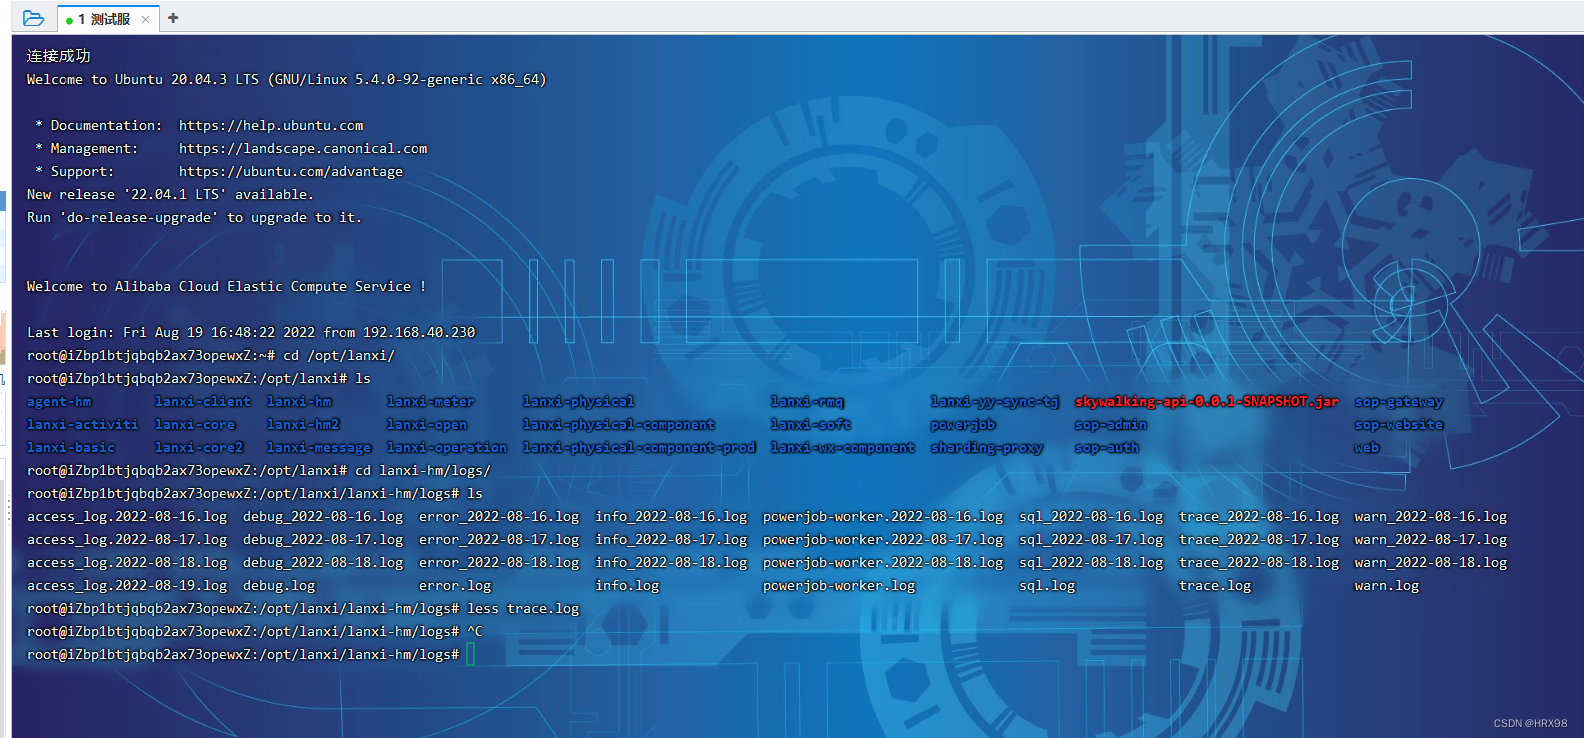Click skywalking-api-0.0.1-SNAPSHOT.jar file name
Screen dimensions: 1584x738
pos(1207,401)
